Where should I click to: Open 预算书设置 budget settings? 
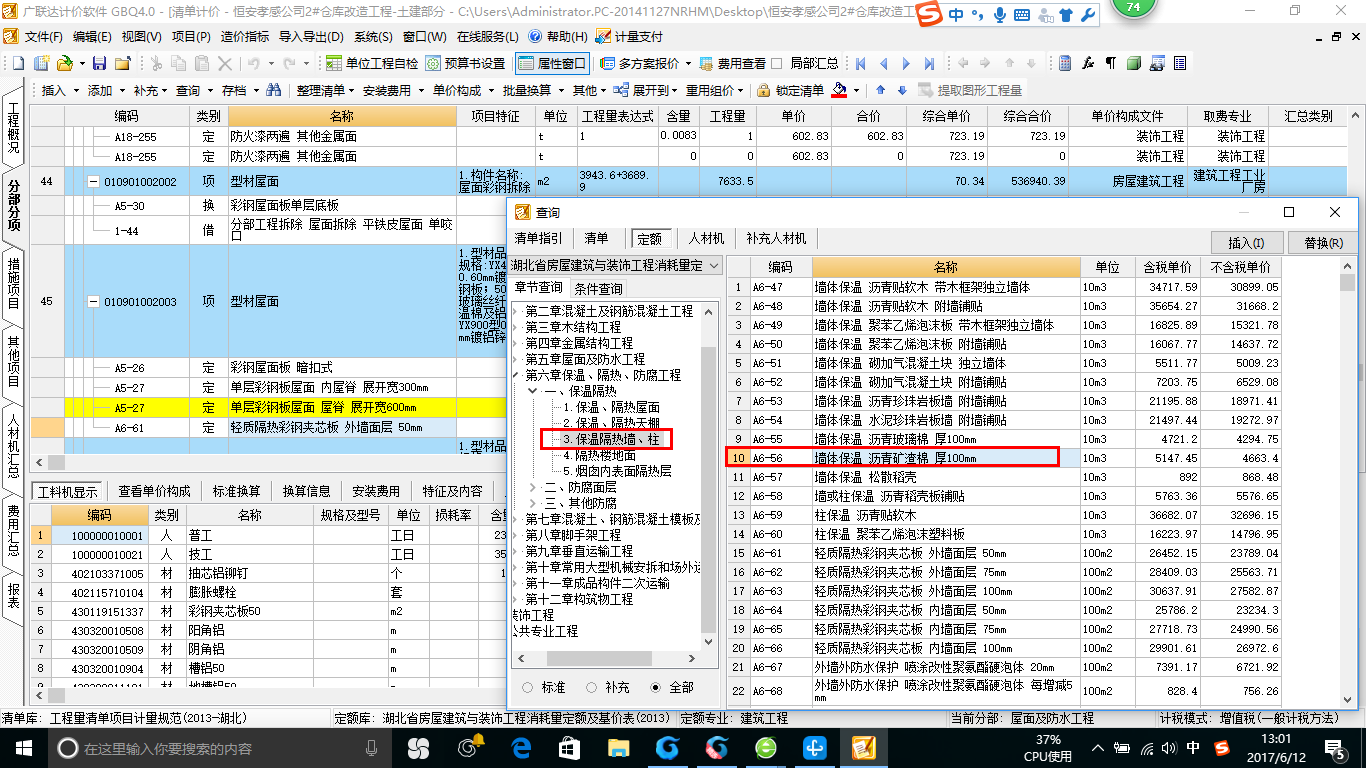coord(466,63)
